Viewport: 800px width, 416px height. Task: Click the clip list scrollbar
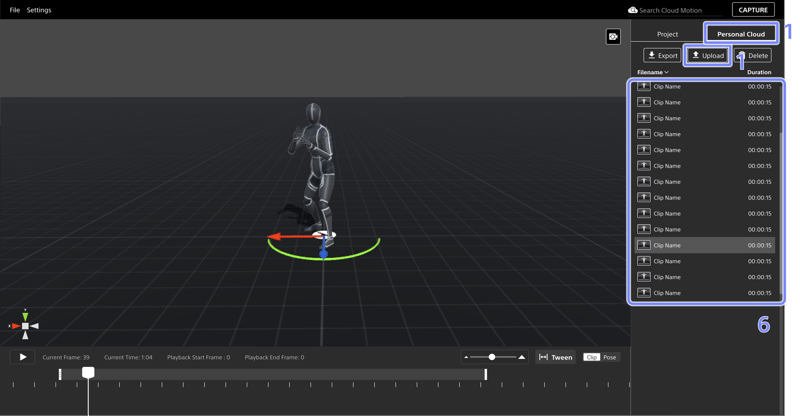tap(781, 212)
